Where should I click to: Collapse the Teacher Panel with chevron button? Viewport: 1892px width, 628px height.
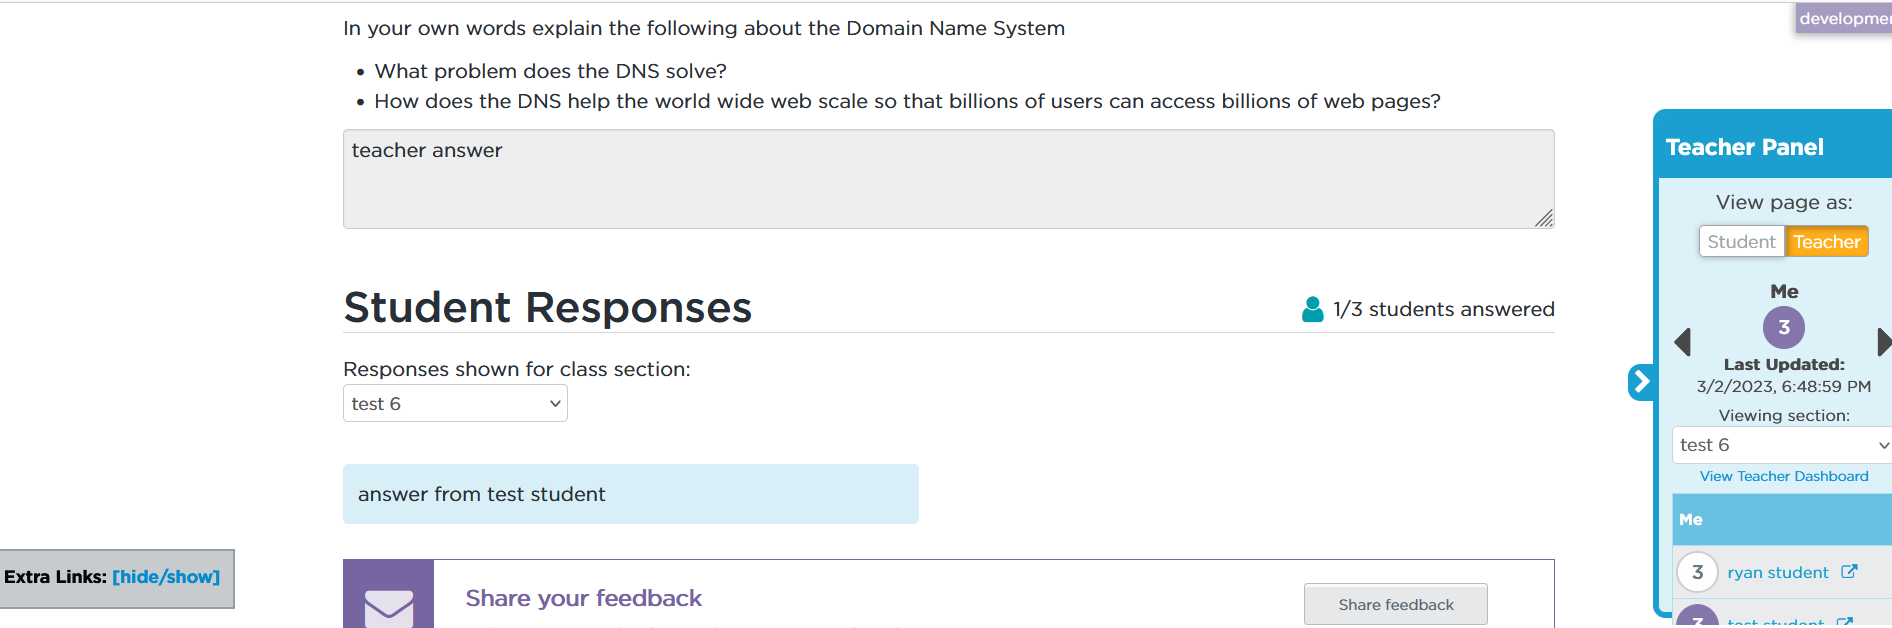1641,381
